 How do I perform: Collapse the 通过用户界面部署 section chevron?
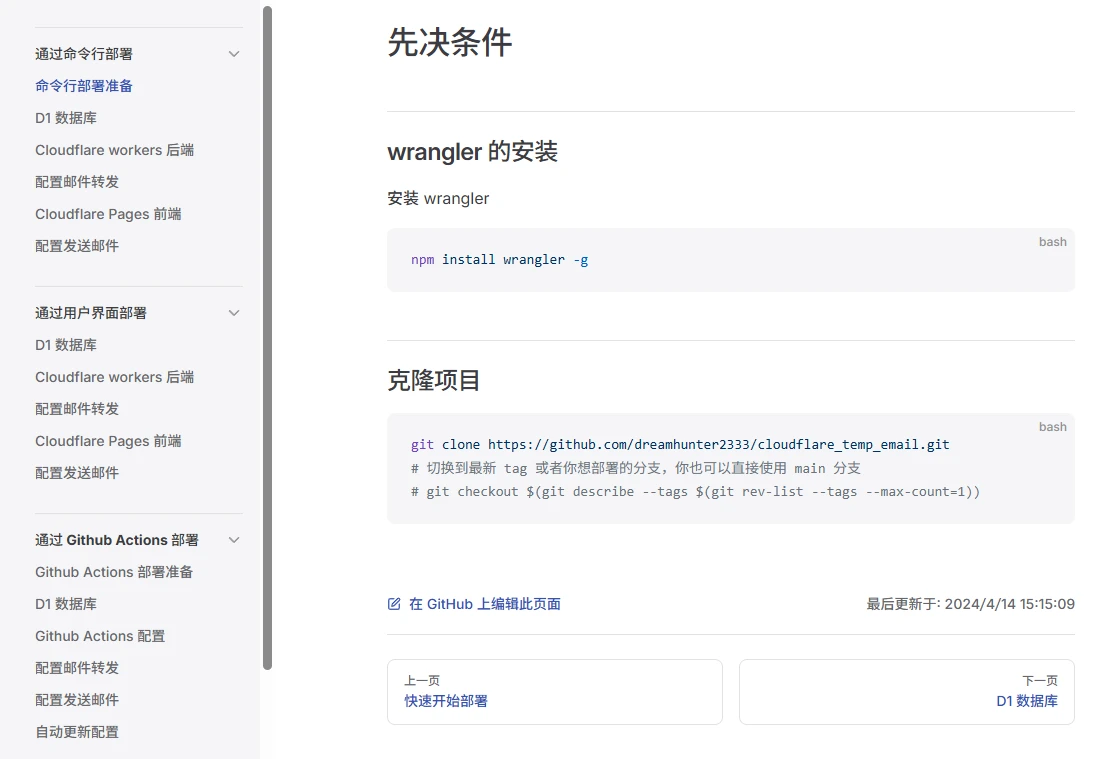(x=234, y=313)
